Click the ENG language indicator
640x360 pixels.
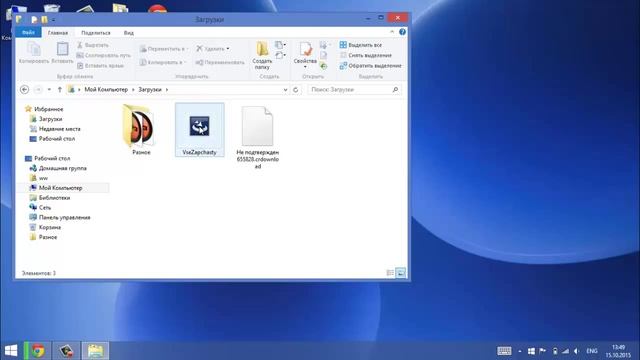(x=592, y=351)
